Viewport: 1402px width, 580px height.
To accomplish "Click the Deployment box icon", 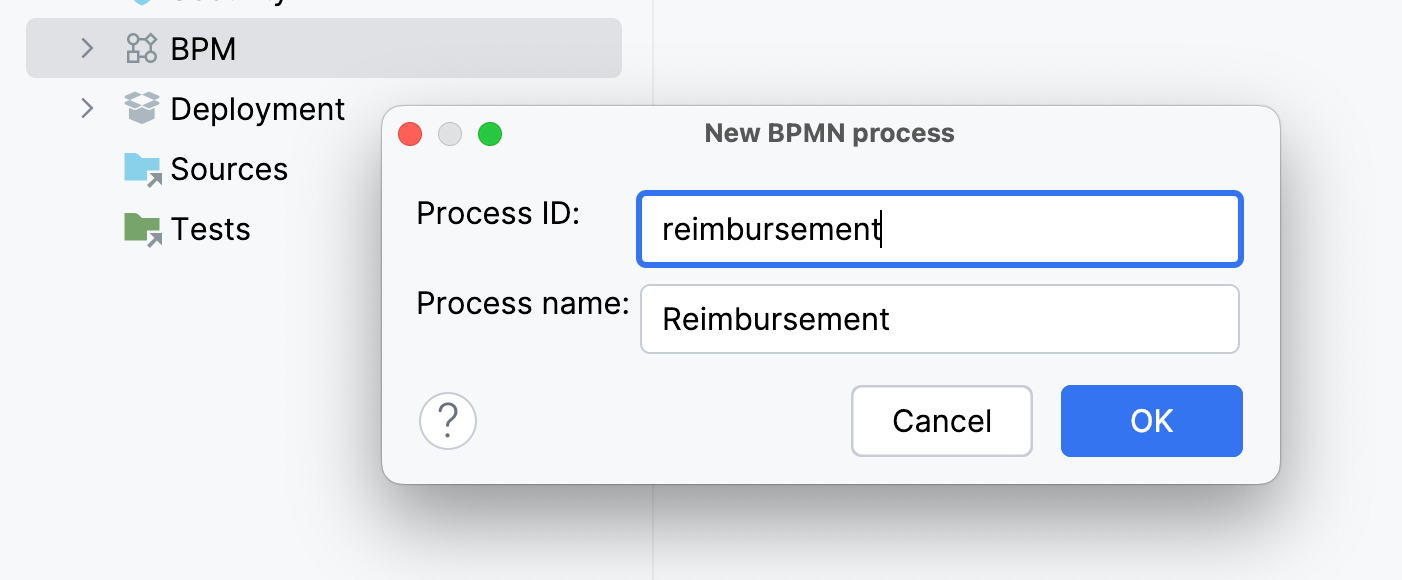I will click(x=141, y=108).
